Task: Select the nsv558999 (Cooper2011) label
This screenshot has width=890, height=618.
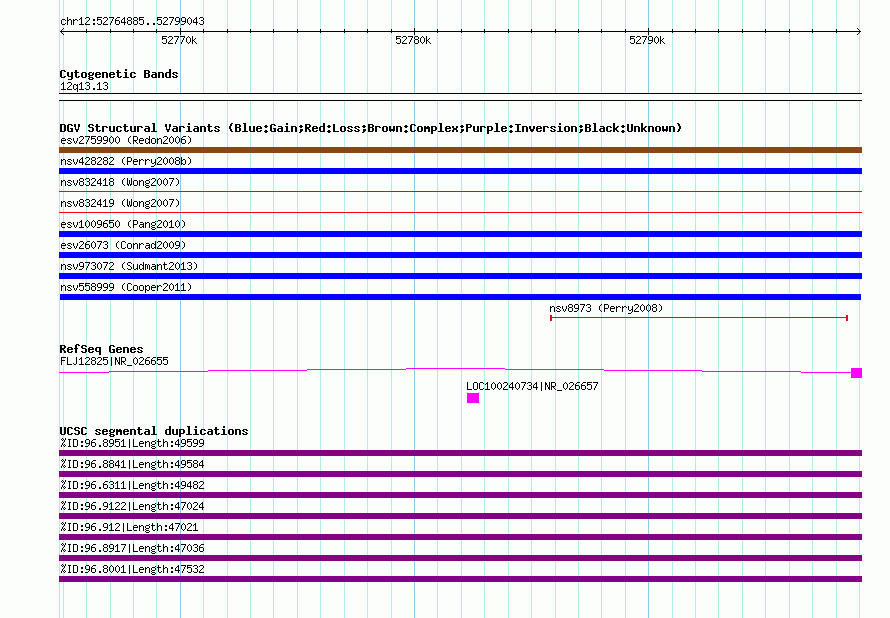Action: click(126, 287)
